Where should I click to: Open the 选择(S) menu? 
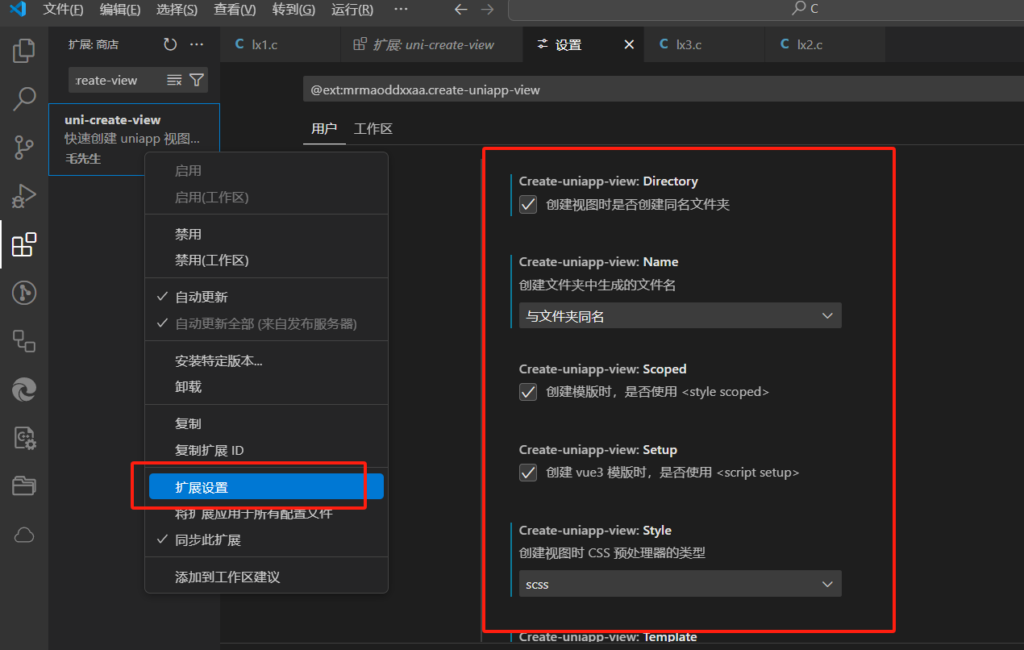click(x=177, y=10)
